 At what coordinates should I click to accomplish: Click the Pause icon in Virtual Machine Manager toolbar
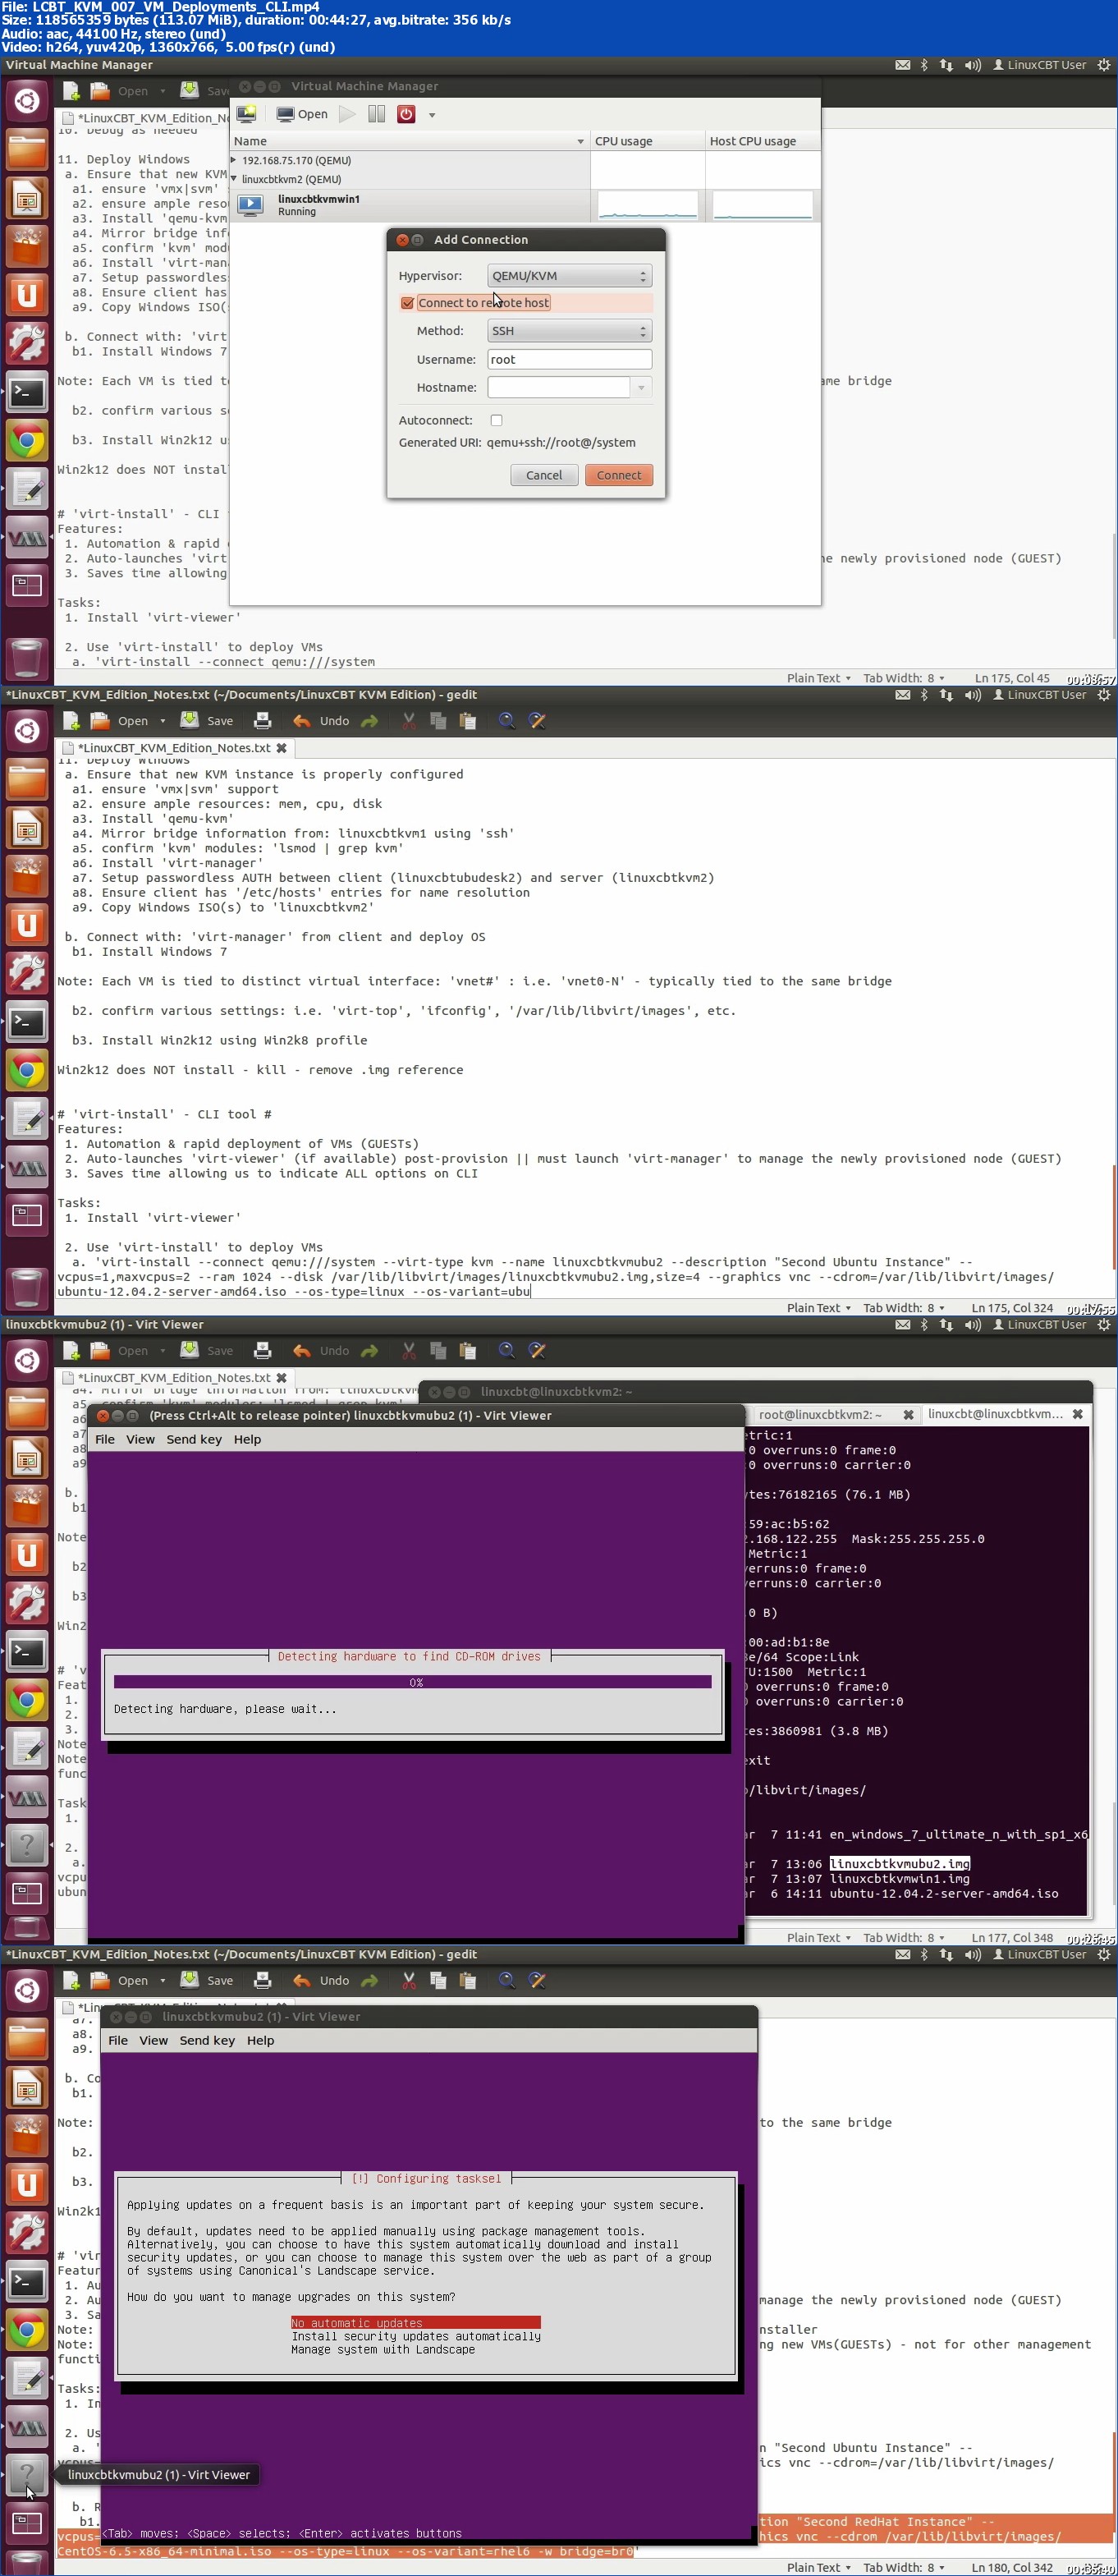click(x=376, y=114)
